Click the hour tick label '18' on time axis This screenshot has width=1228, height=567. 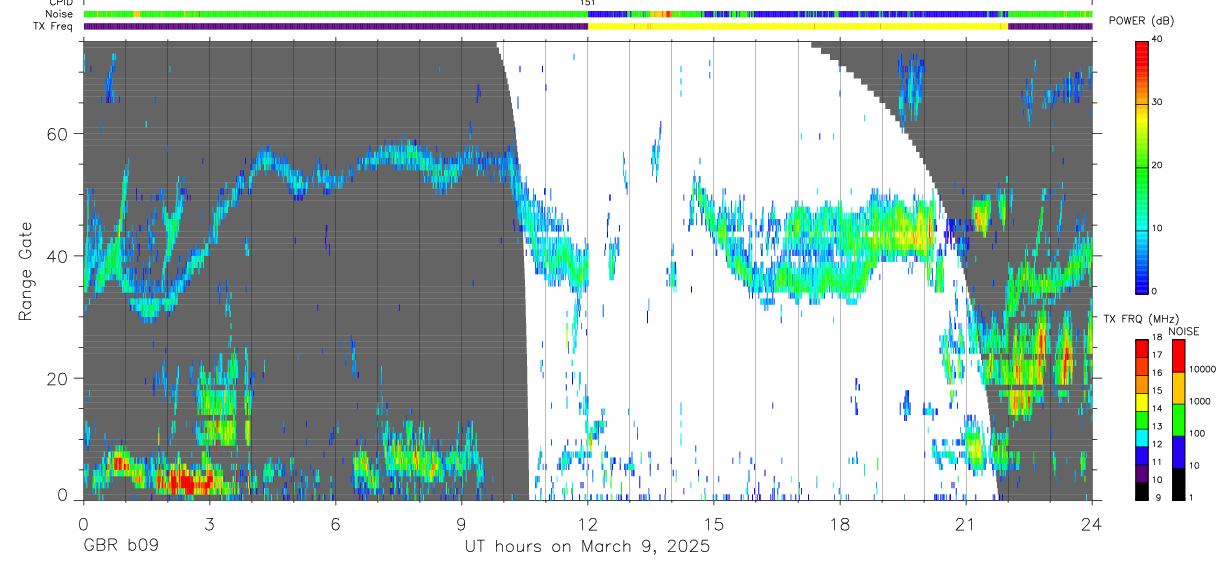840,525
